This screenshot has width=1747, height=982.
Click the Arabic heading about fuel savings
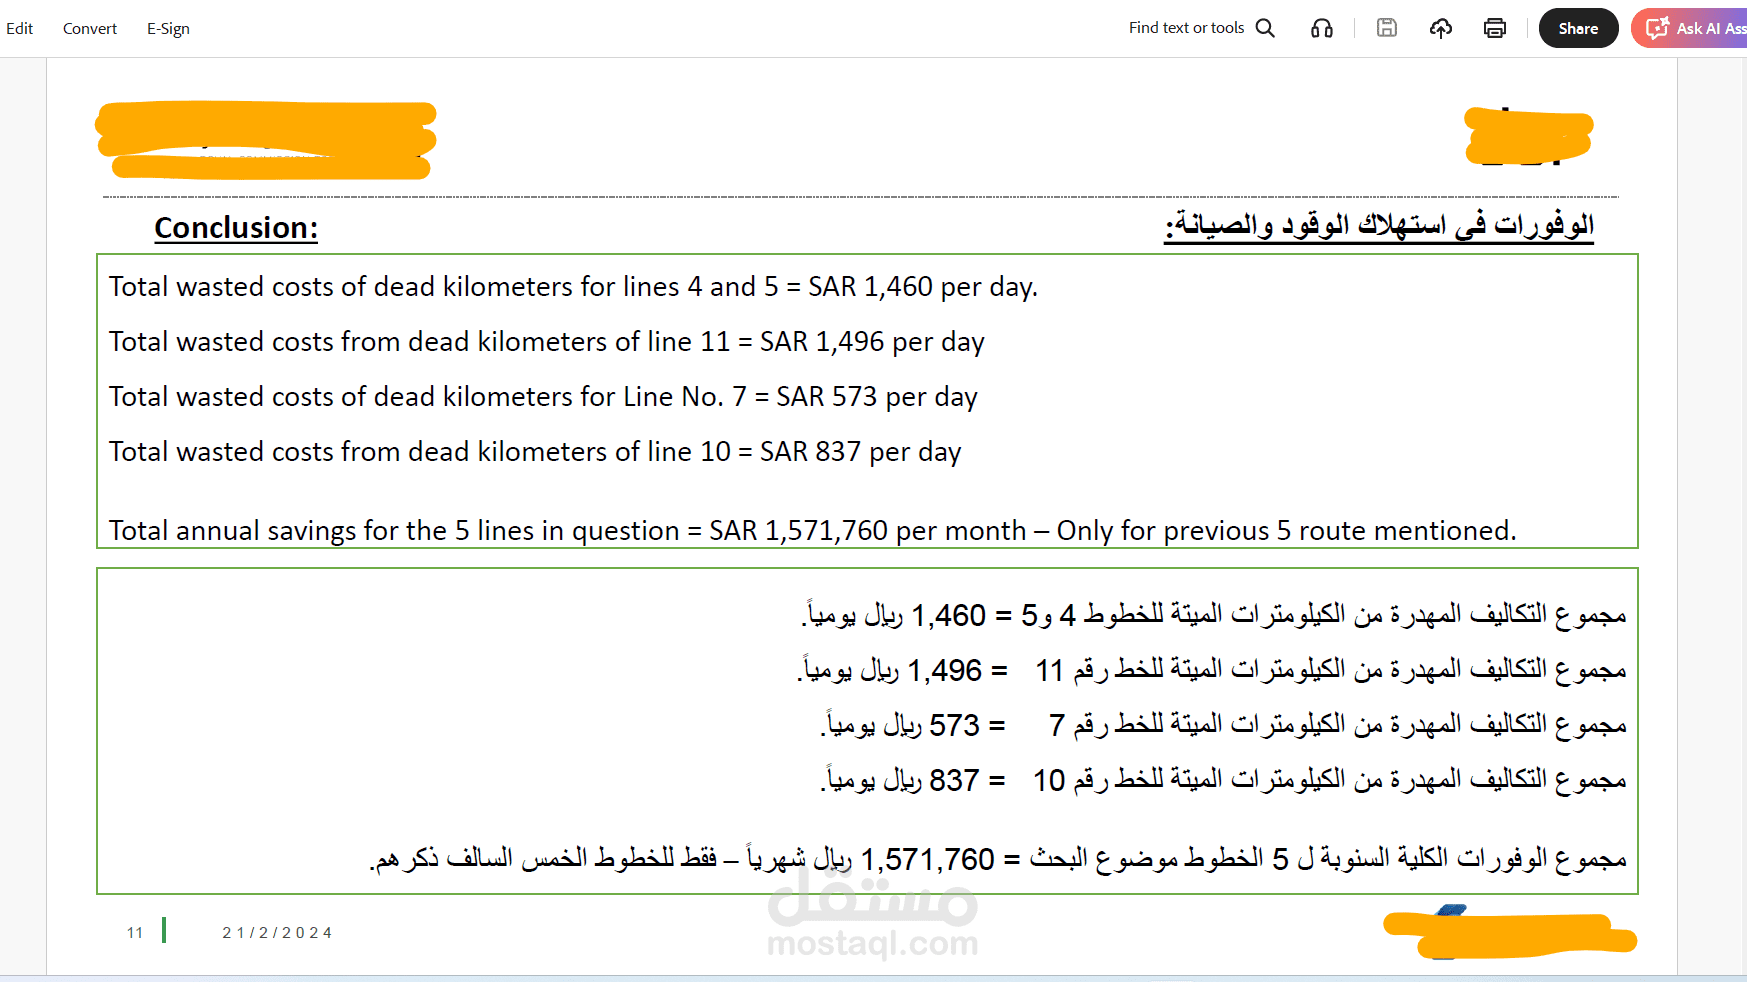pos(1379,226)
